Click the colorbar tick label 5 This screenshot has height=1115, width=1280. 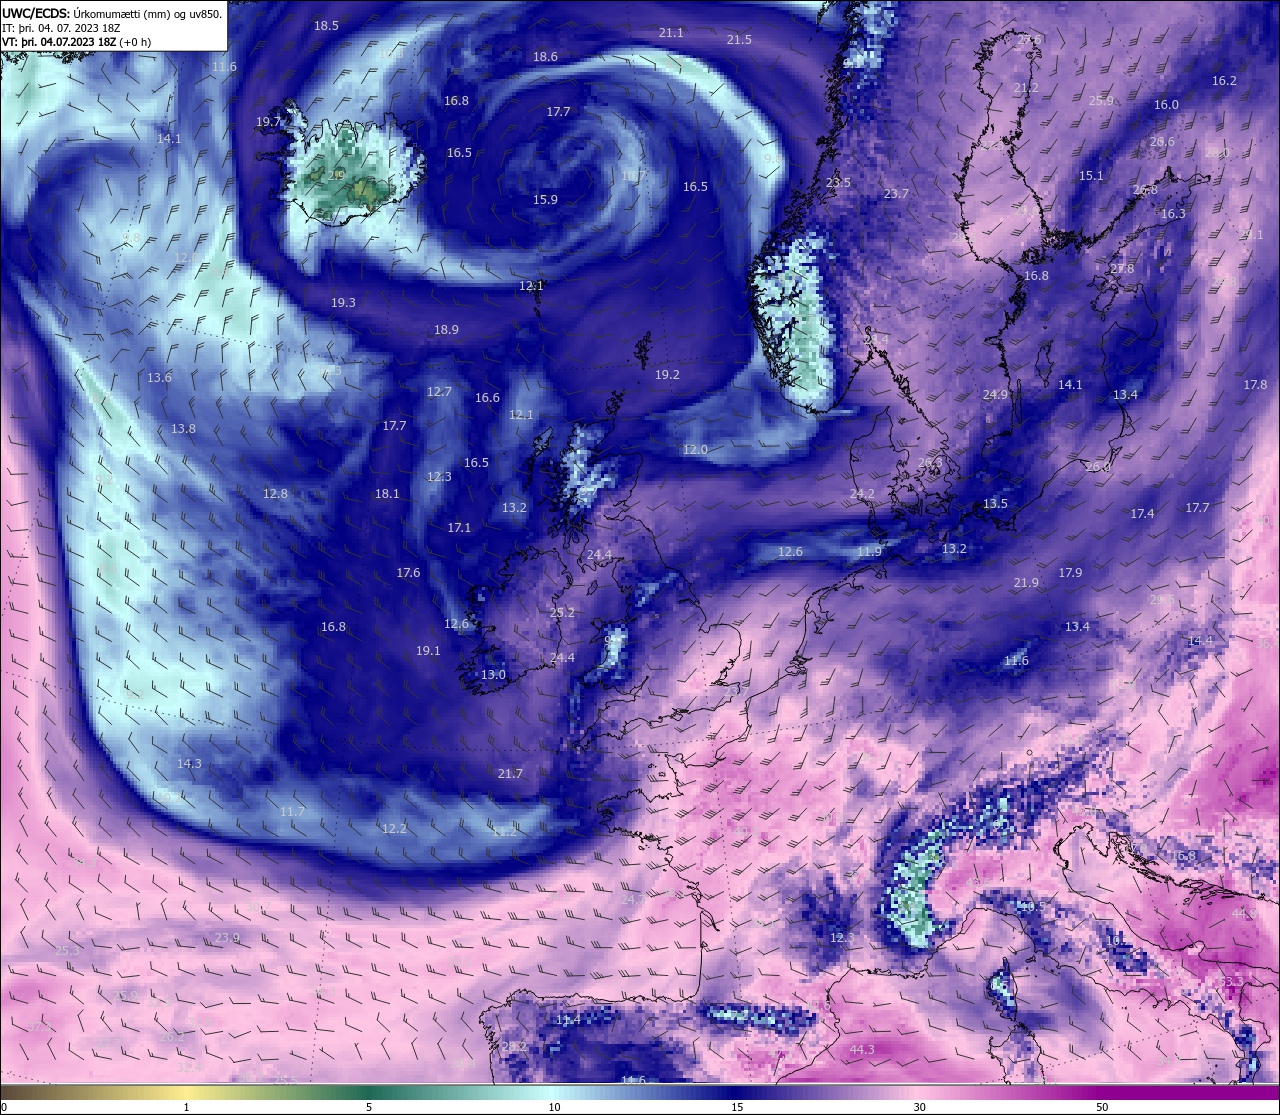click(x=369, y=1107)
